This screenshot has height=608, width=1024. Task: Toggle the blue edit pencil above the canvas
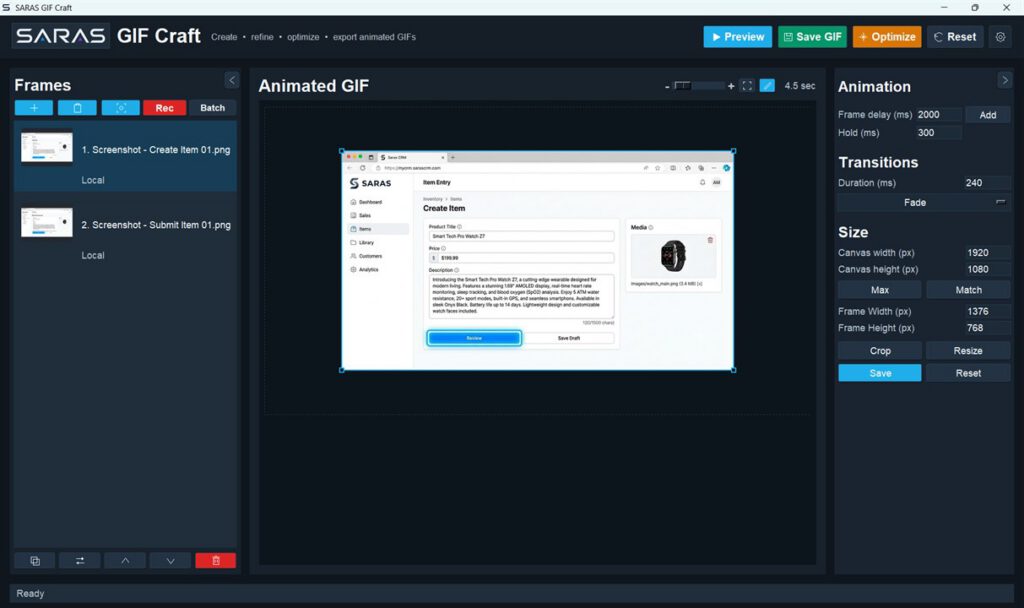pos(767,86)
